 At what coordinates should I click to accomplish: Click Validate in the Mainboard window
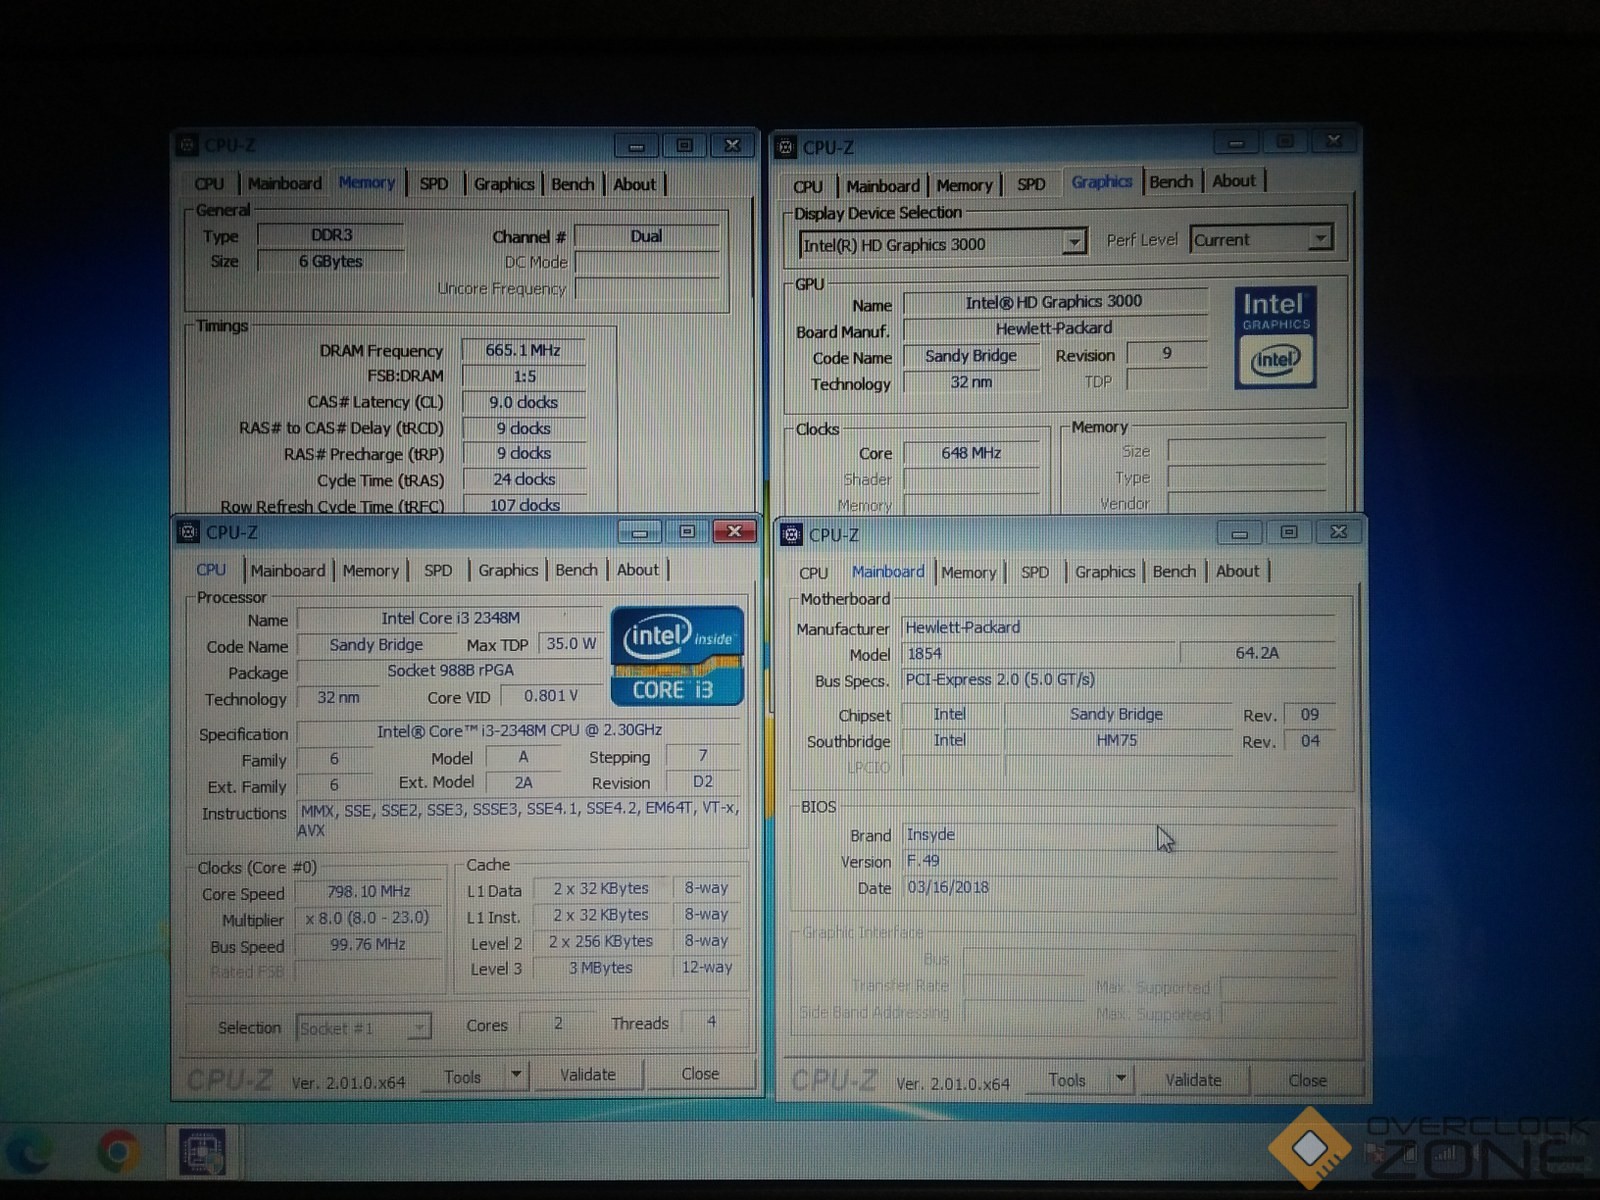pos(1193,1080)
